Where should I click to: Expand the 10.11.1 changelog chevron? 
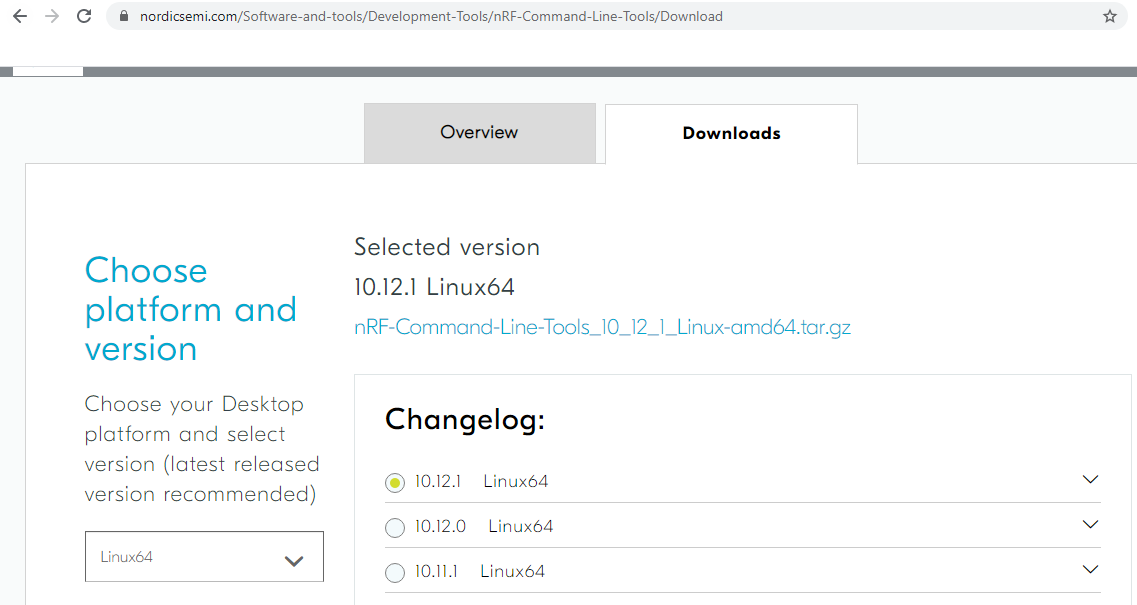pos(1090,570)
